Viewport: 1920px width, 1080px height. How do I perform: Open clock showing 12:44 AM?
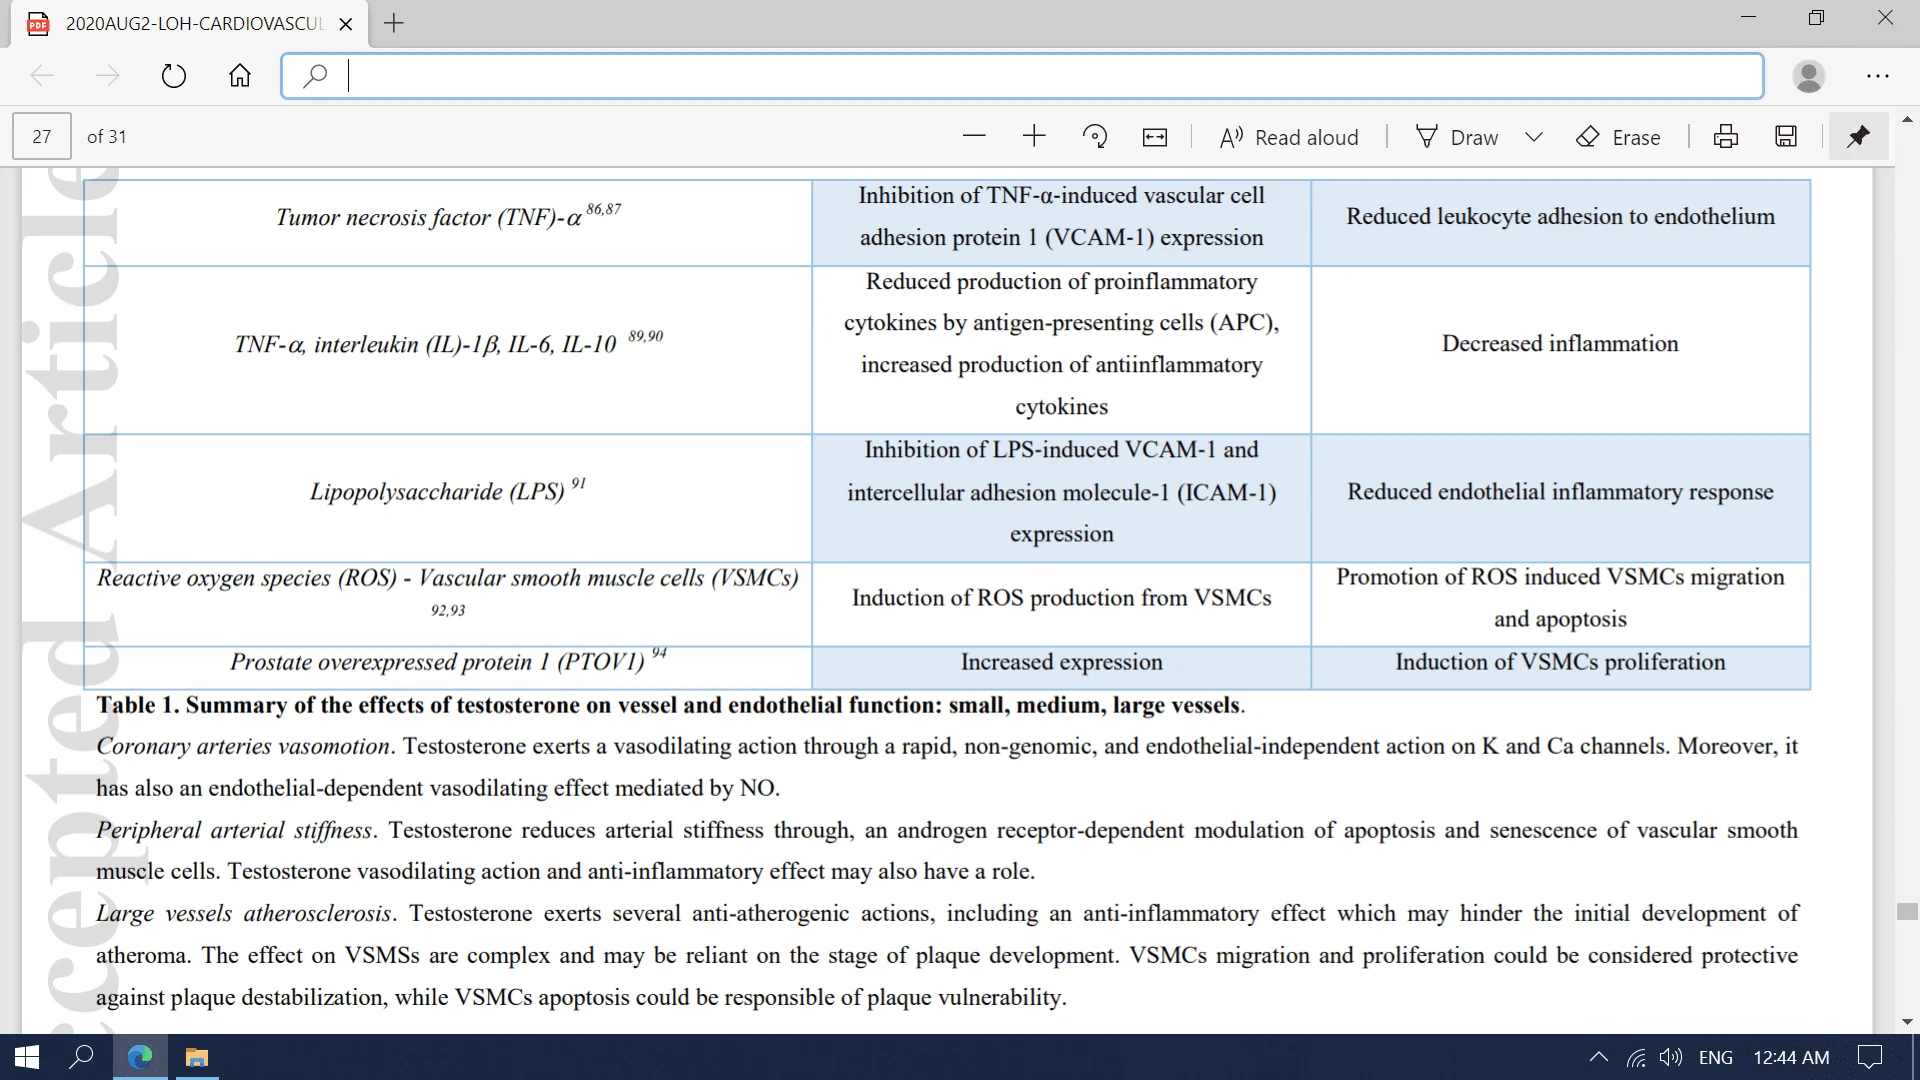click(x=1791, y=1057)
